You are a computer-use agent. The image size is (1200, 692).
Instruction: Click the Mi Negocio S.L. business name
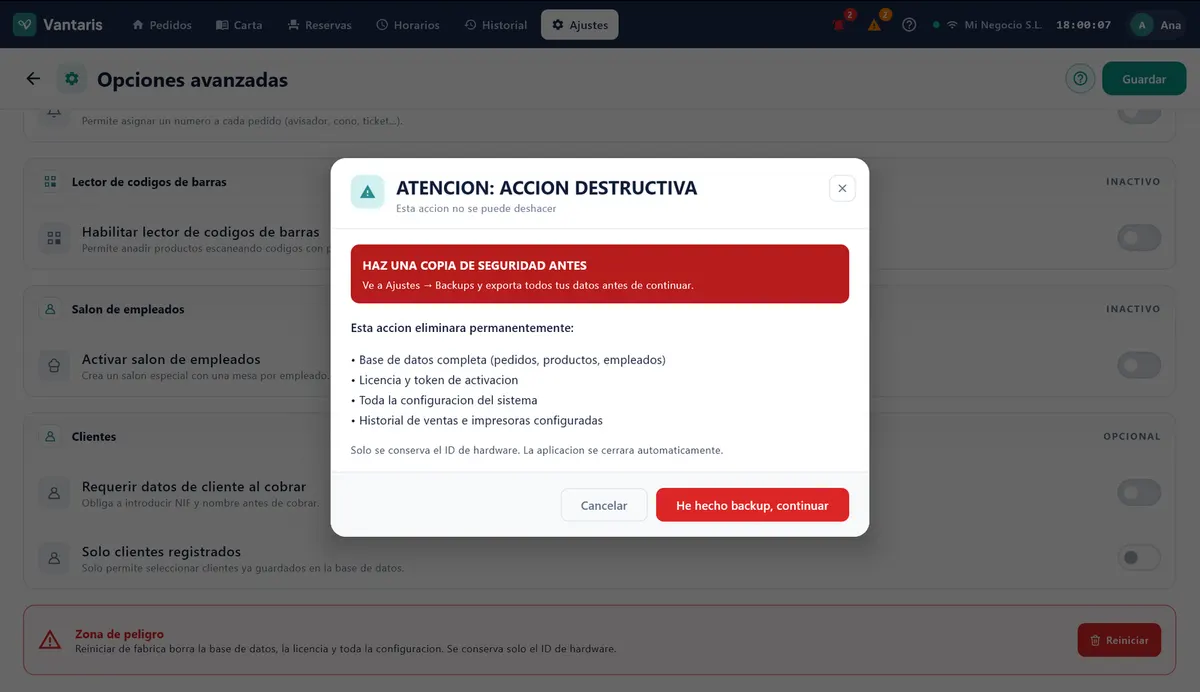pos(1003,25)
